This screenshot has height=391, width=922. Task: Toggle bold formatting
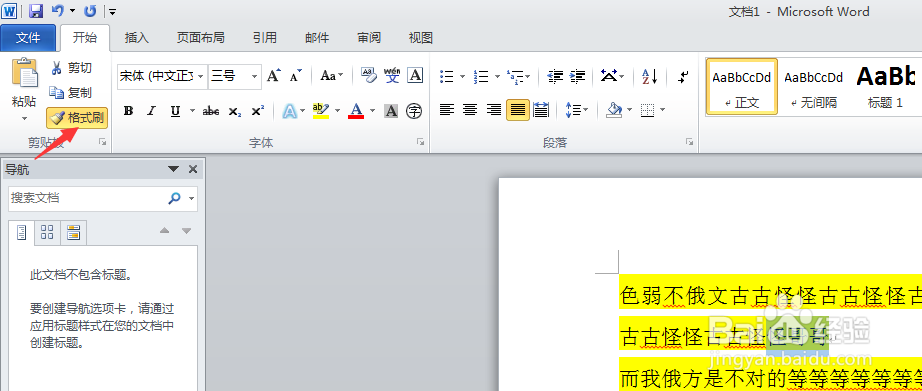pos(129,111)
